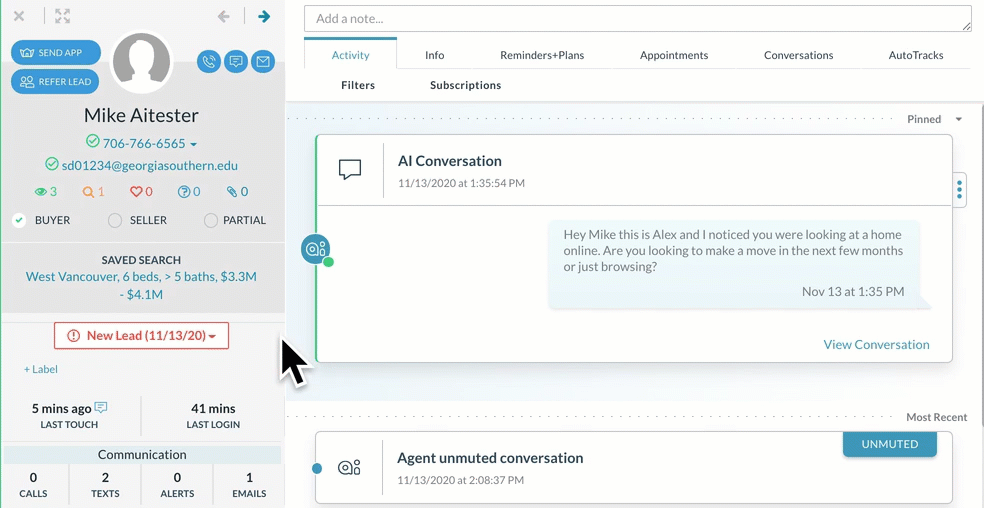Screen dimensions: 984x508
Task: Open New Lead status dropdown
Action: point(141,336)
